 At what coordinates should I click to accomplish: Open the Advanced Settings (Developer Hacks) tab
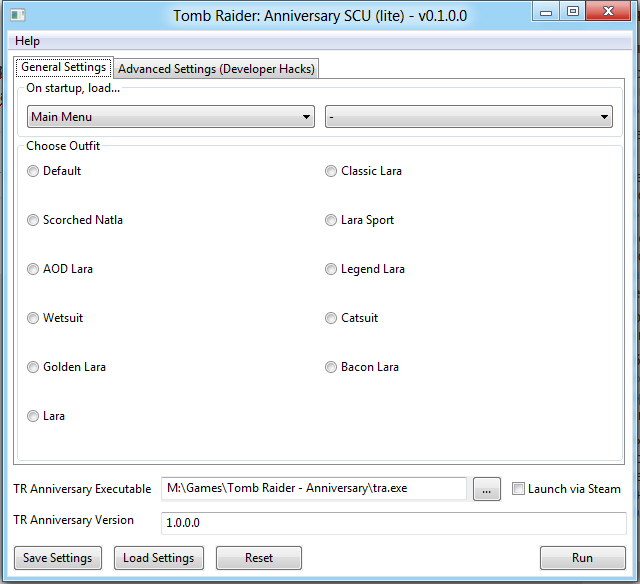pos(216,69)
